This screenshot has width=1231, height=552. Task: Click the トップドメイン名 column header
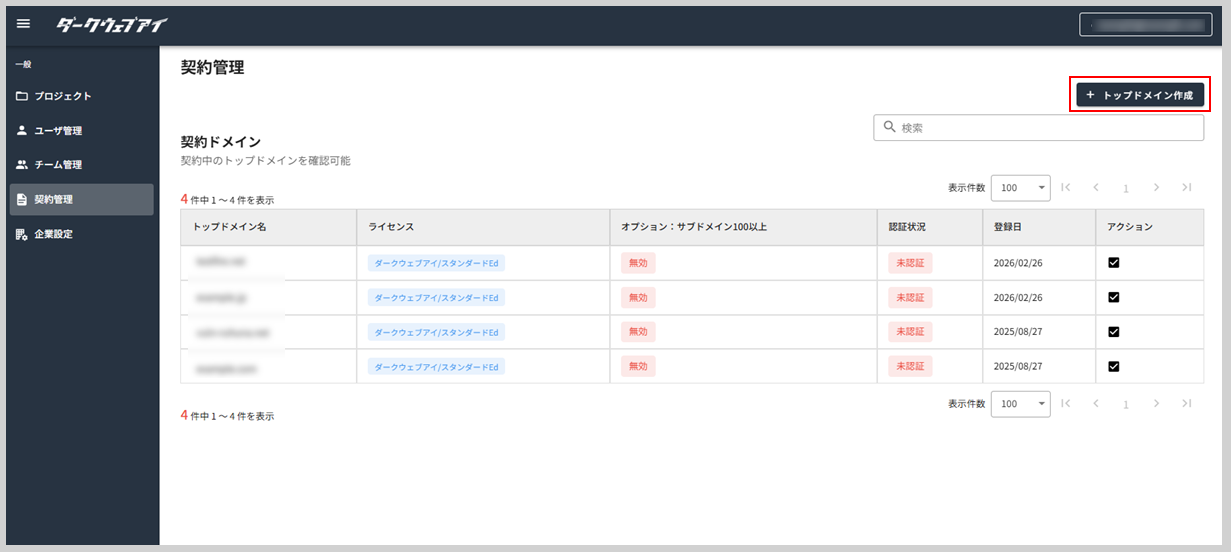pyautogui.click(x=230, y=227)
